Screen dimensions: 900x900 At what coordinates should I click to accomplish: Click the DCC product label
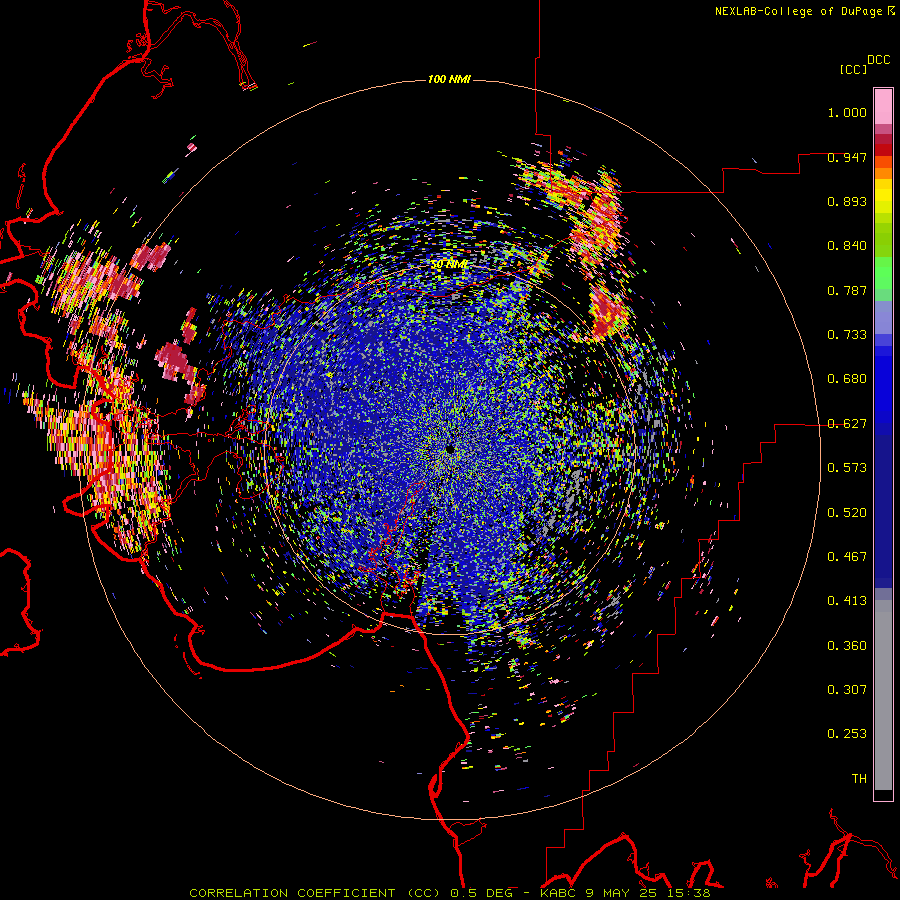879,60
